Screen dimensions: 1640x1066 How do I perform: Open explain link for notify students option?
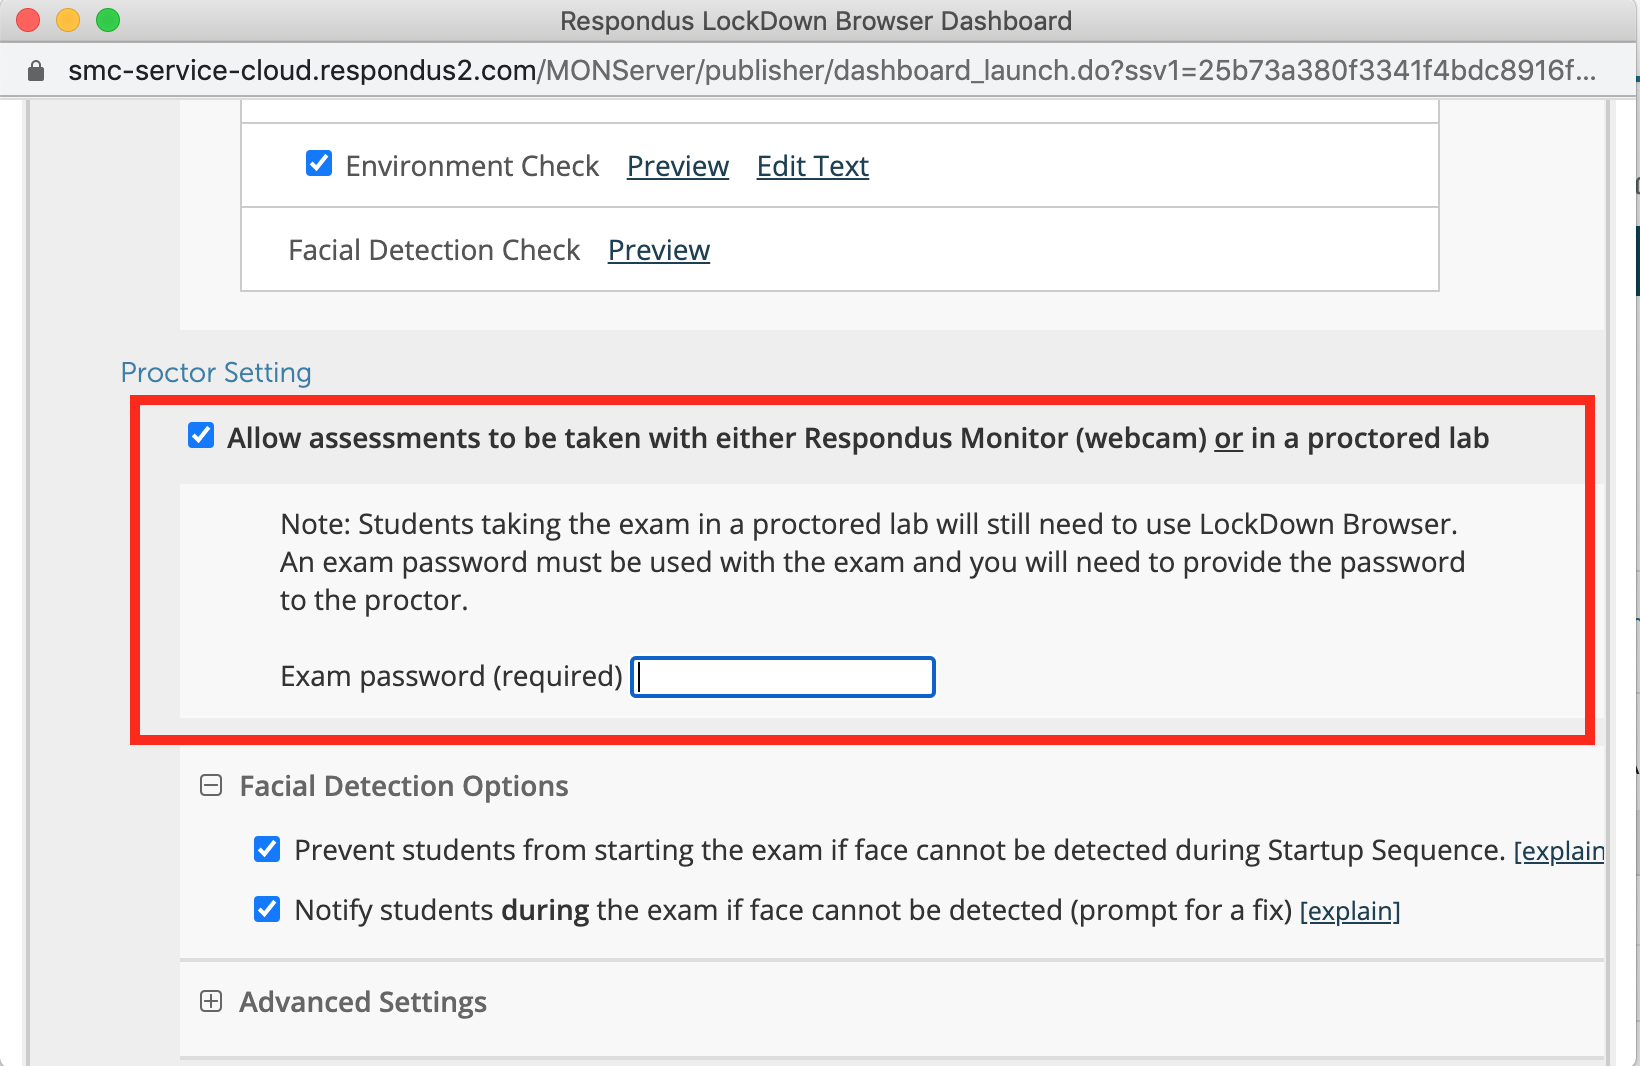click(x=1349, y=911)
